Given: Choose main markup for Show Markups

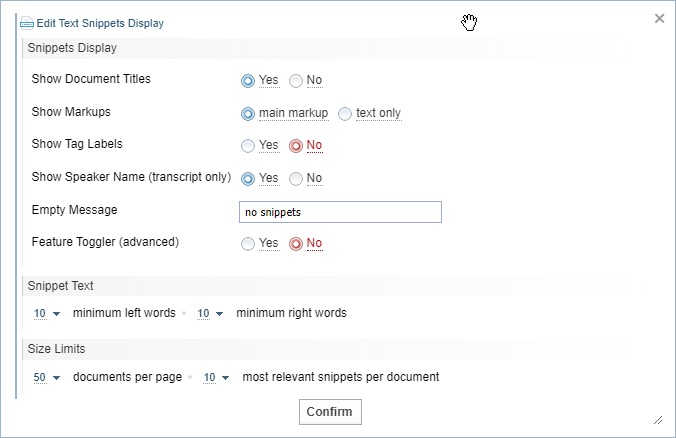Looking at the screenshot, I should coord(248,113).
